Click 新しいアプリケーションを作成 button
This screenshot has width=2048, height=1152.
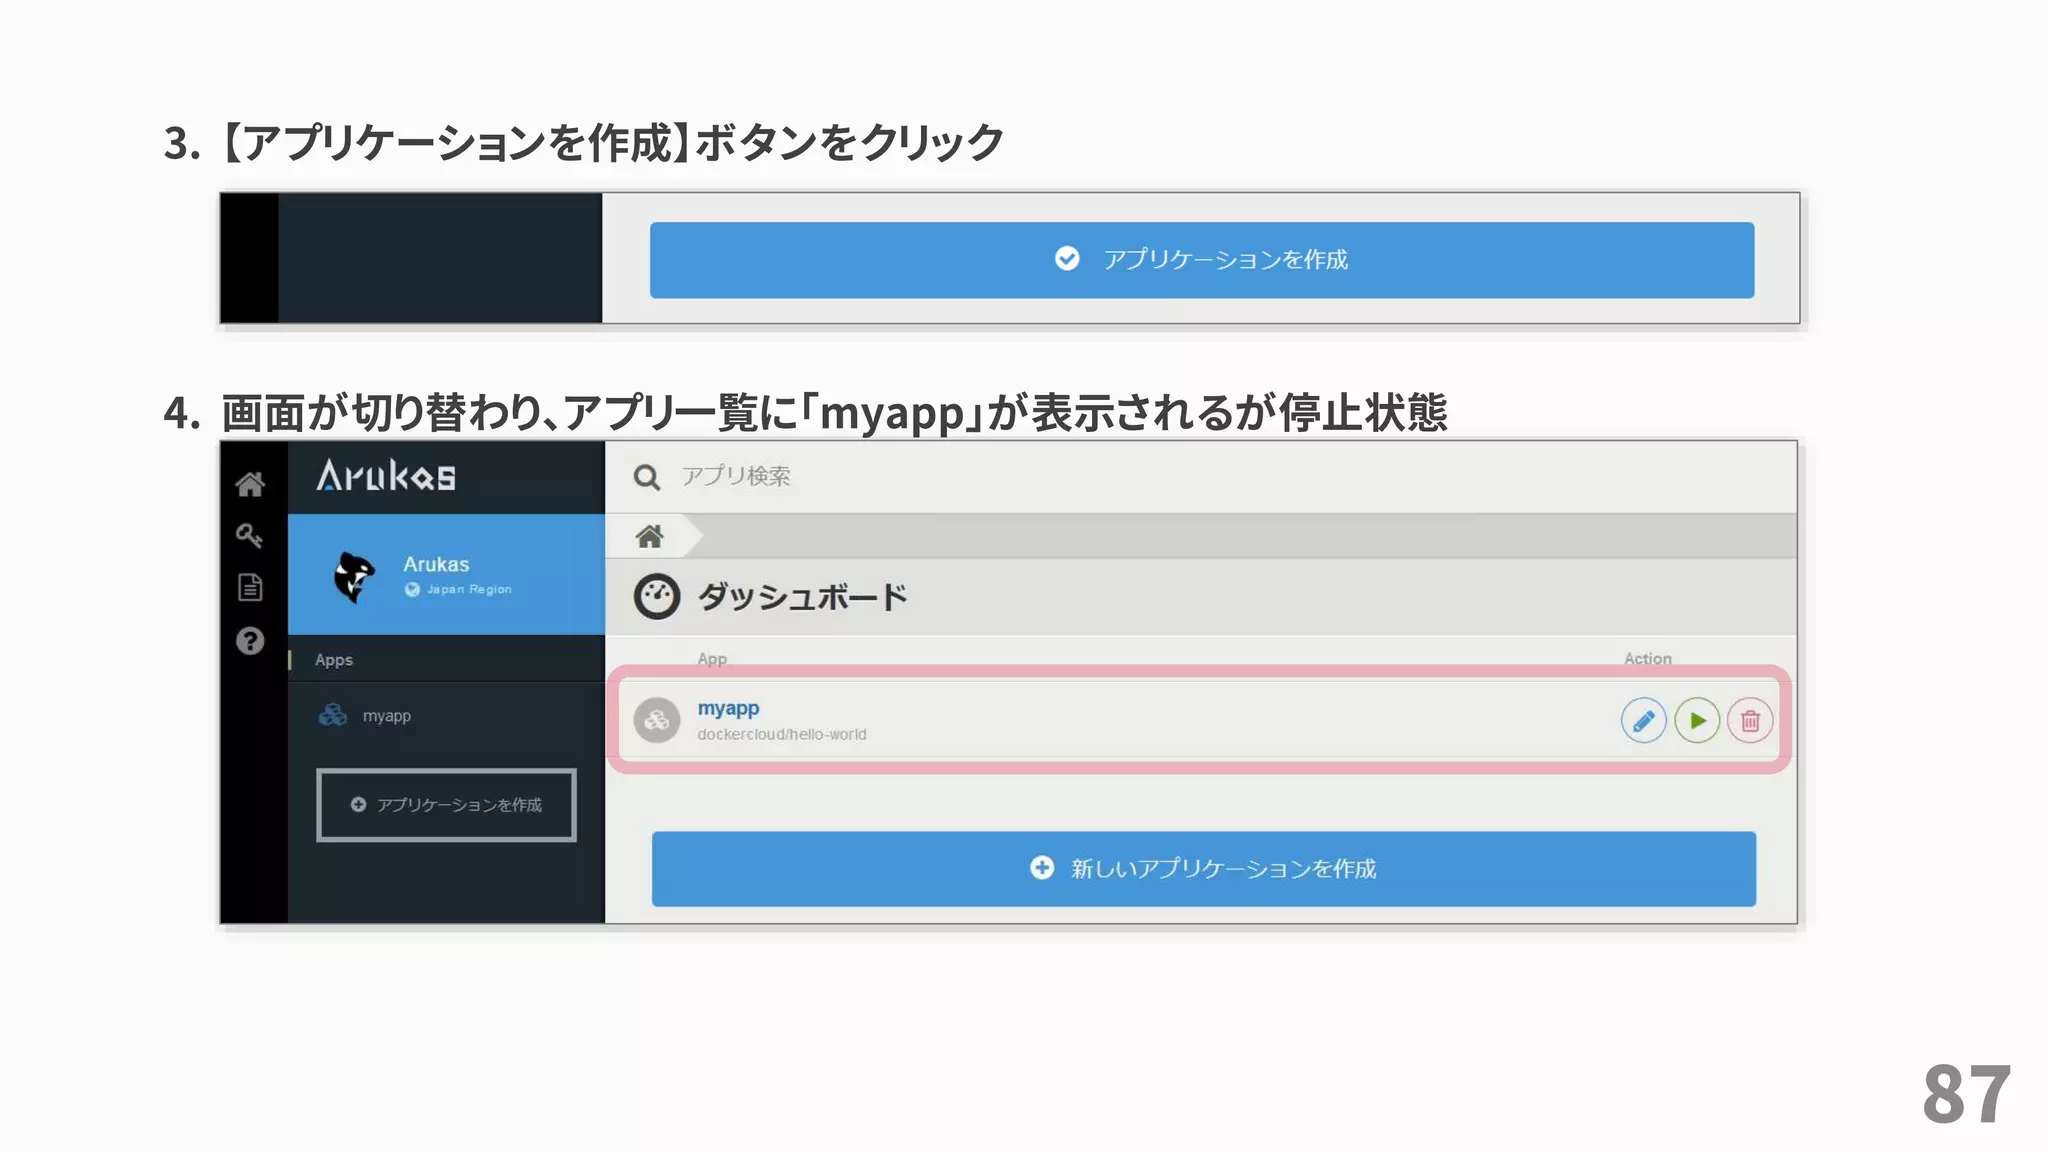1204,869
